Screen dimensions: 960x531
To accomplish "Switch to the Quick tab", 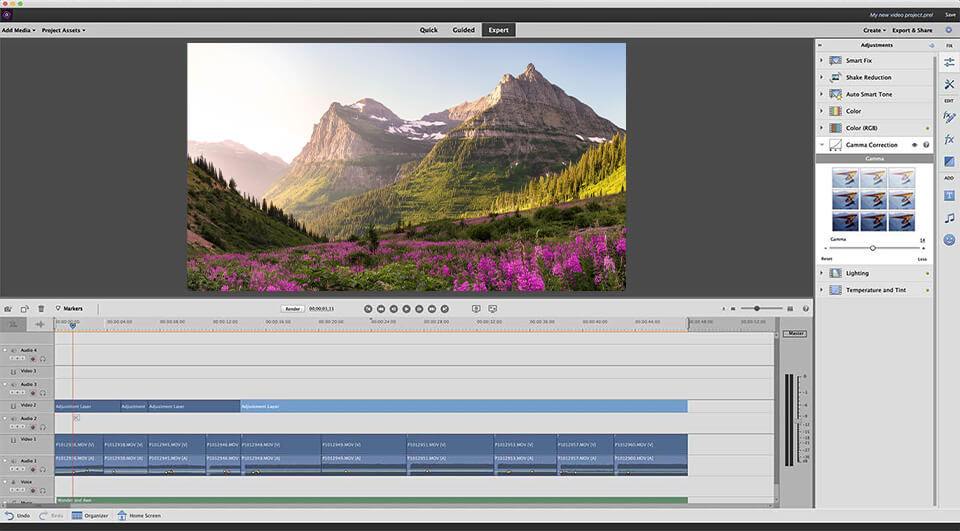I will point(428,30).
